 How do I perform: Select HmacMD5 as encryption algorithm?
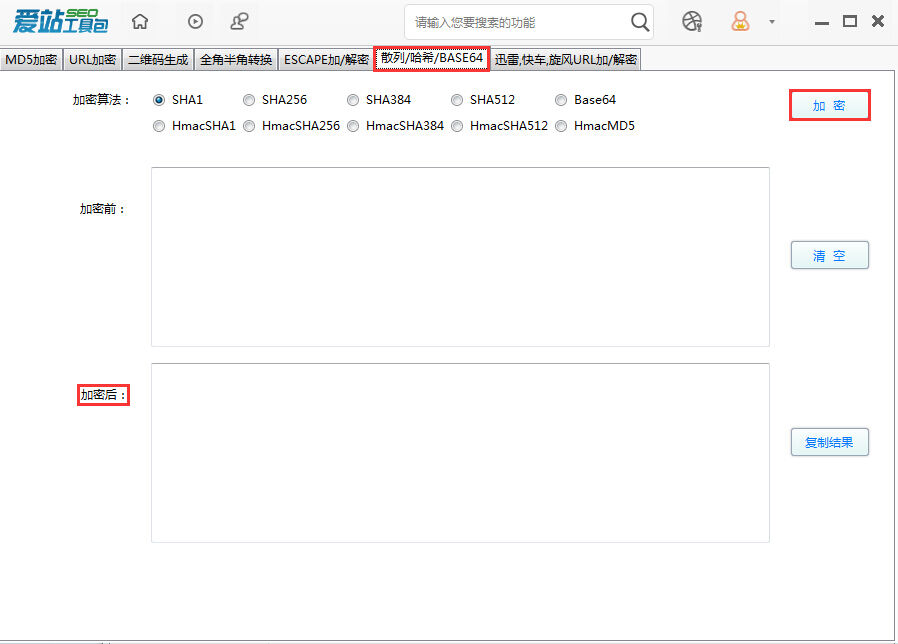561,126
